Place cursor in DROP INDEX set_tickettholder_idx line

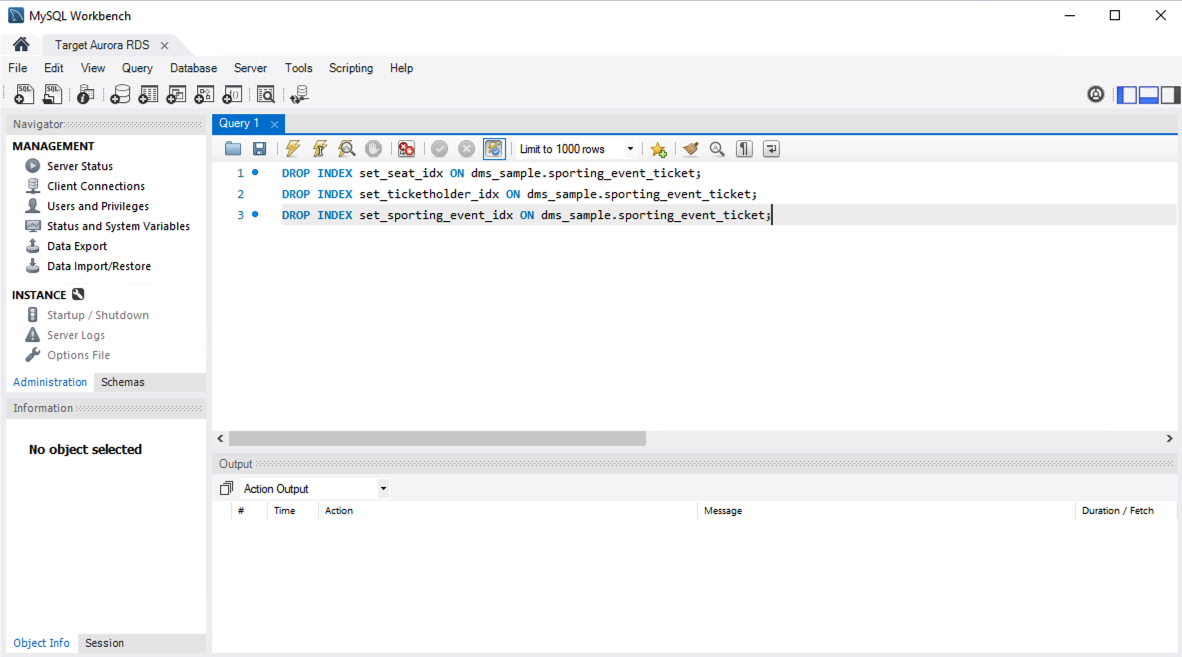tap(519, 194)
